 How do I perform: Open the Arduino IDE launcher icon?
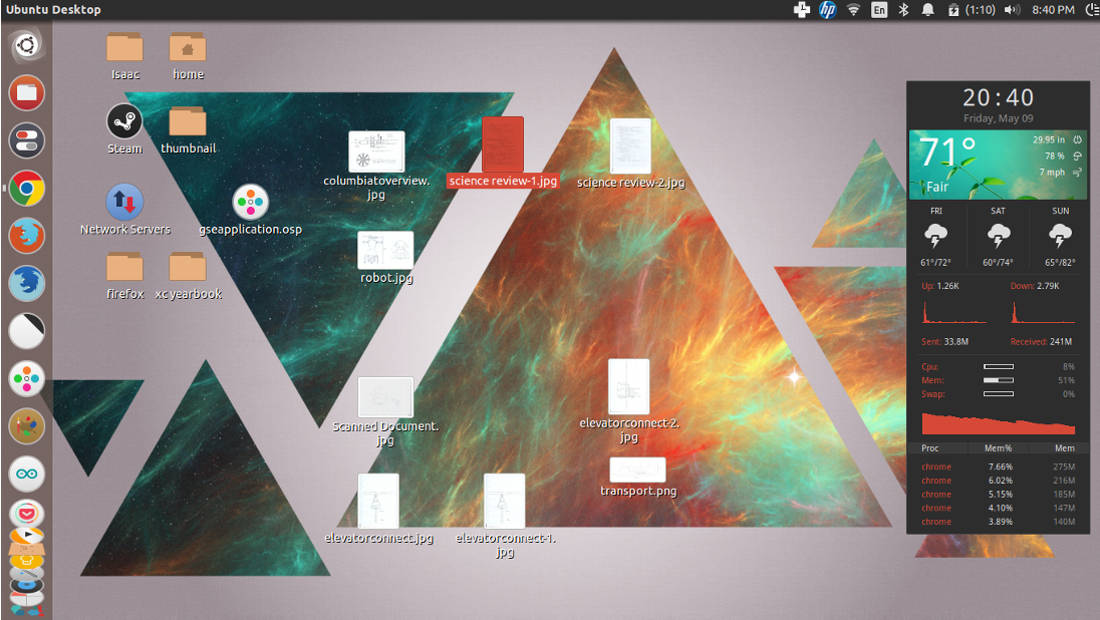(x=27, y=473)
